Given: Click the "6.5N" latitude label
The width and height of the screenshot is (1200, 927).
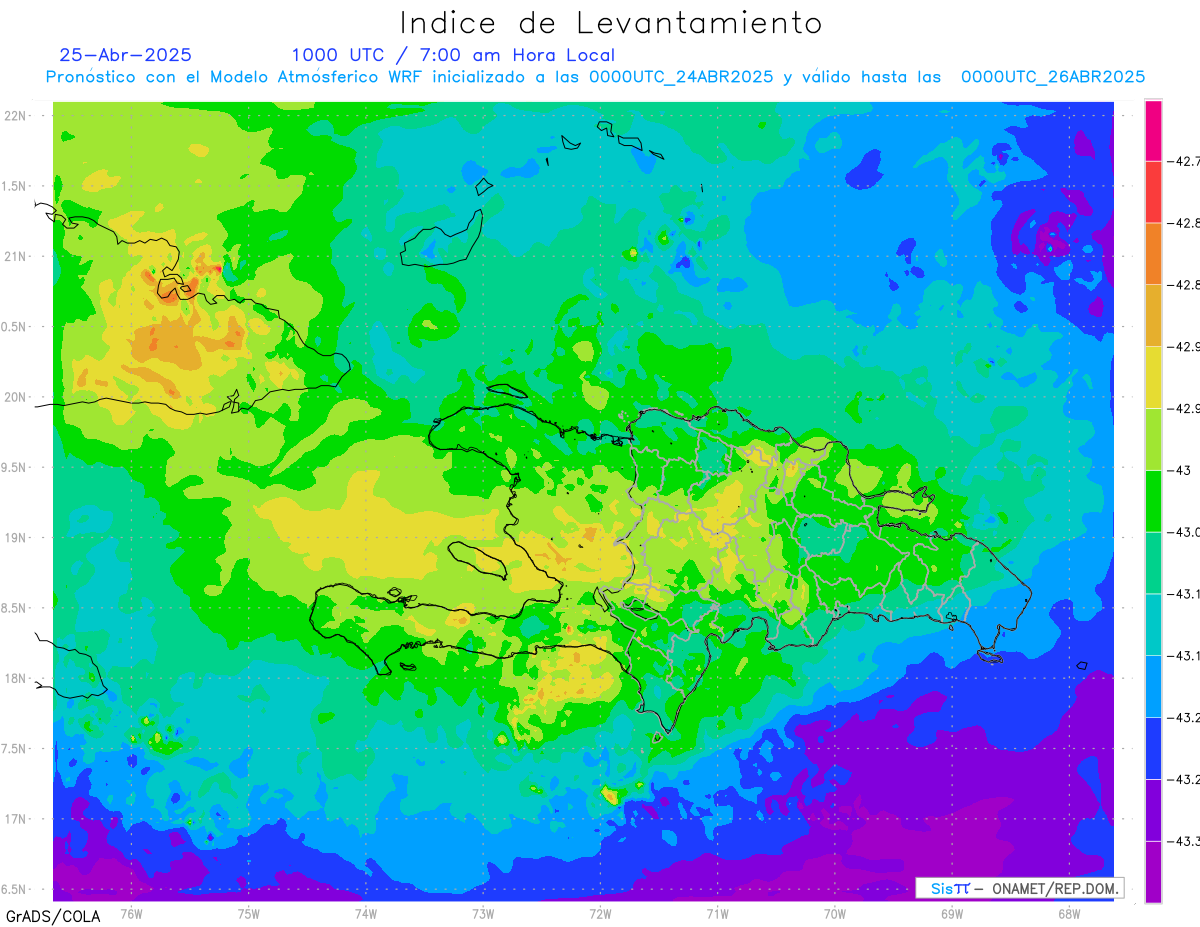Looking at the screenshot, I should coord(14,889).
